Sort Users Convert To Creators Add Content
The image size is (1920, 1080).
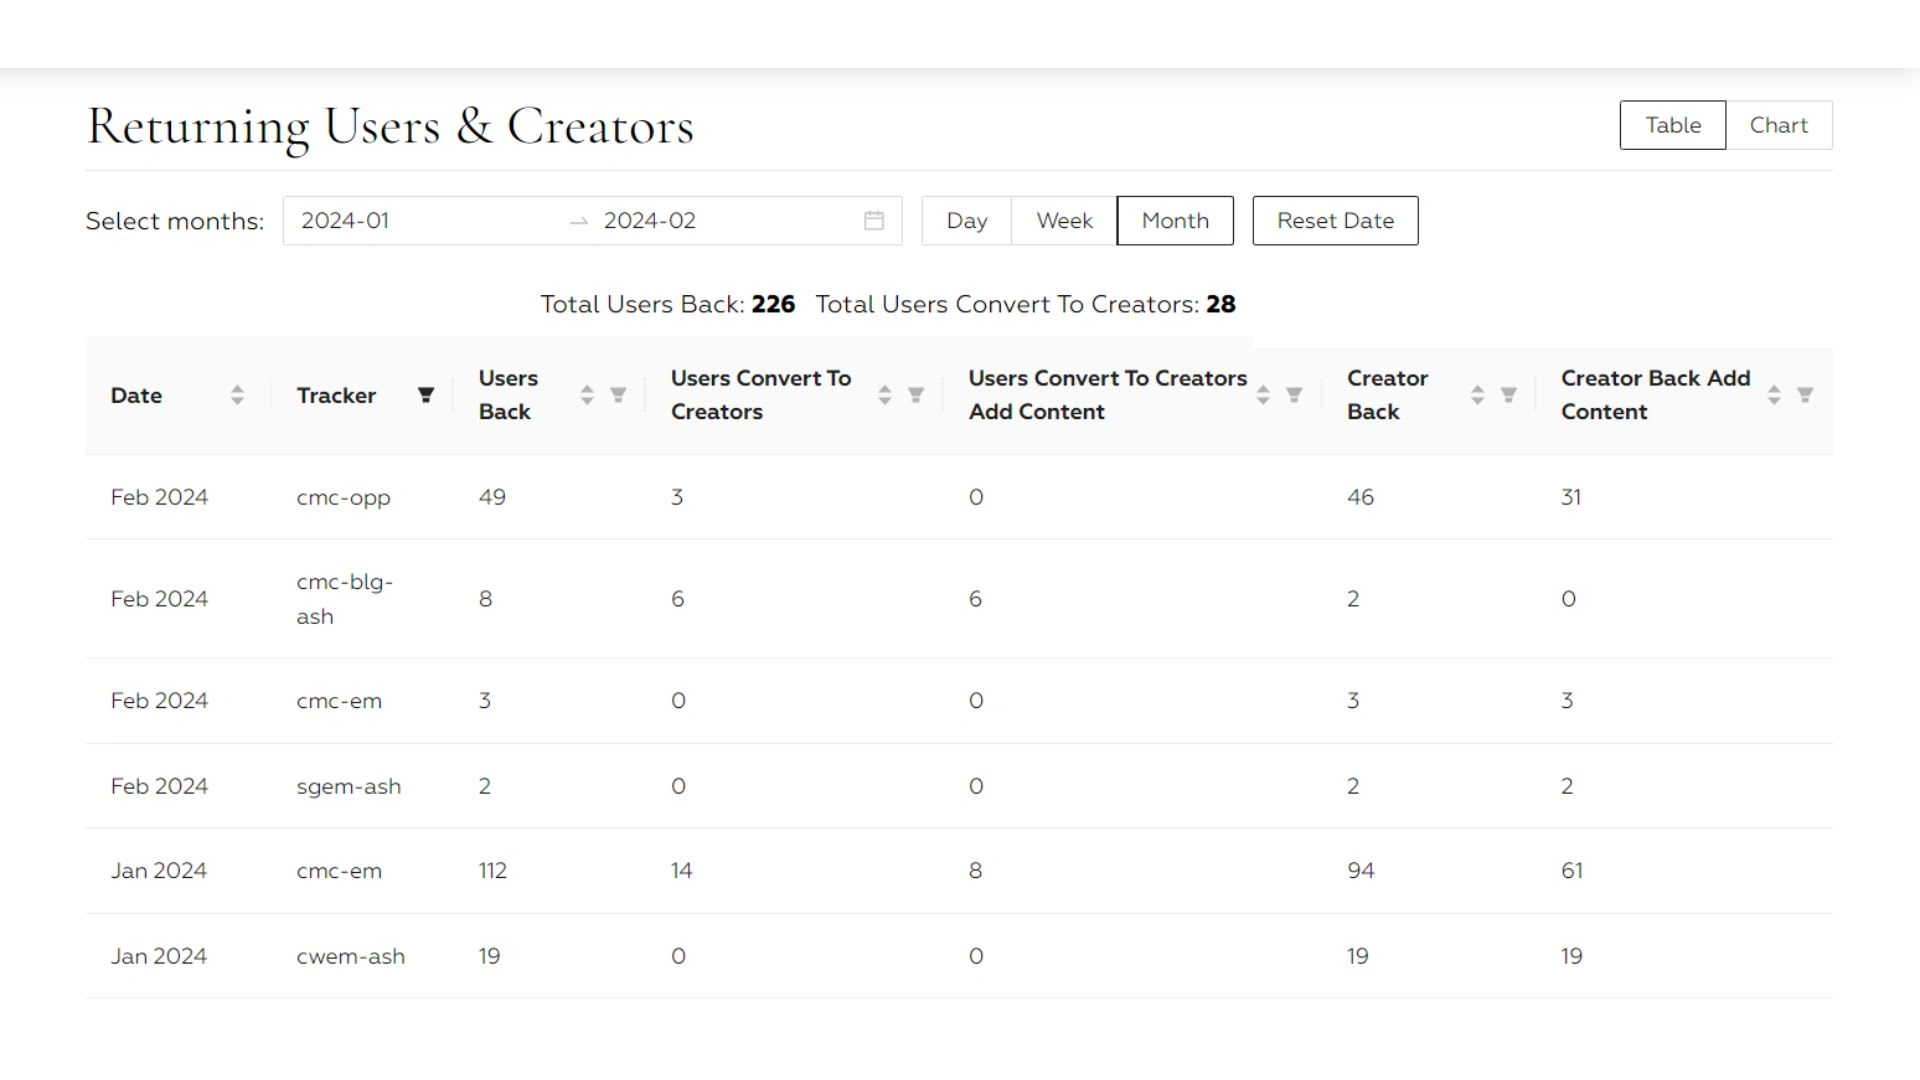click(x=1263, y=395)
